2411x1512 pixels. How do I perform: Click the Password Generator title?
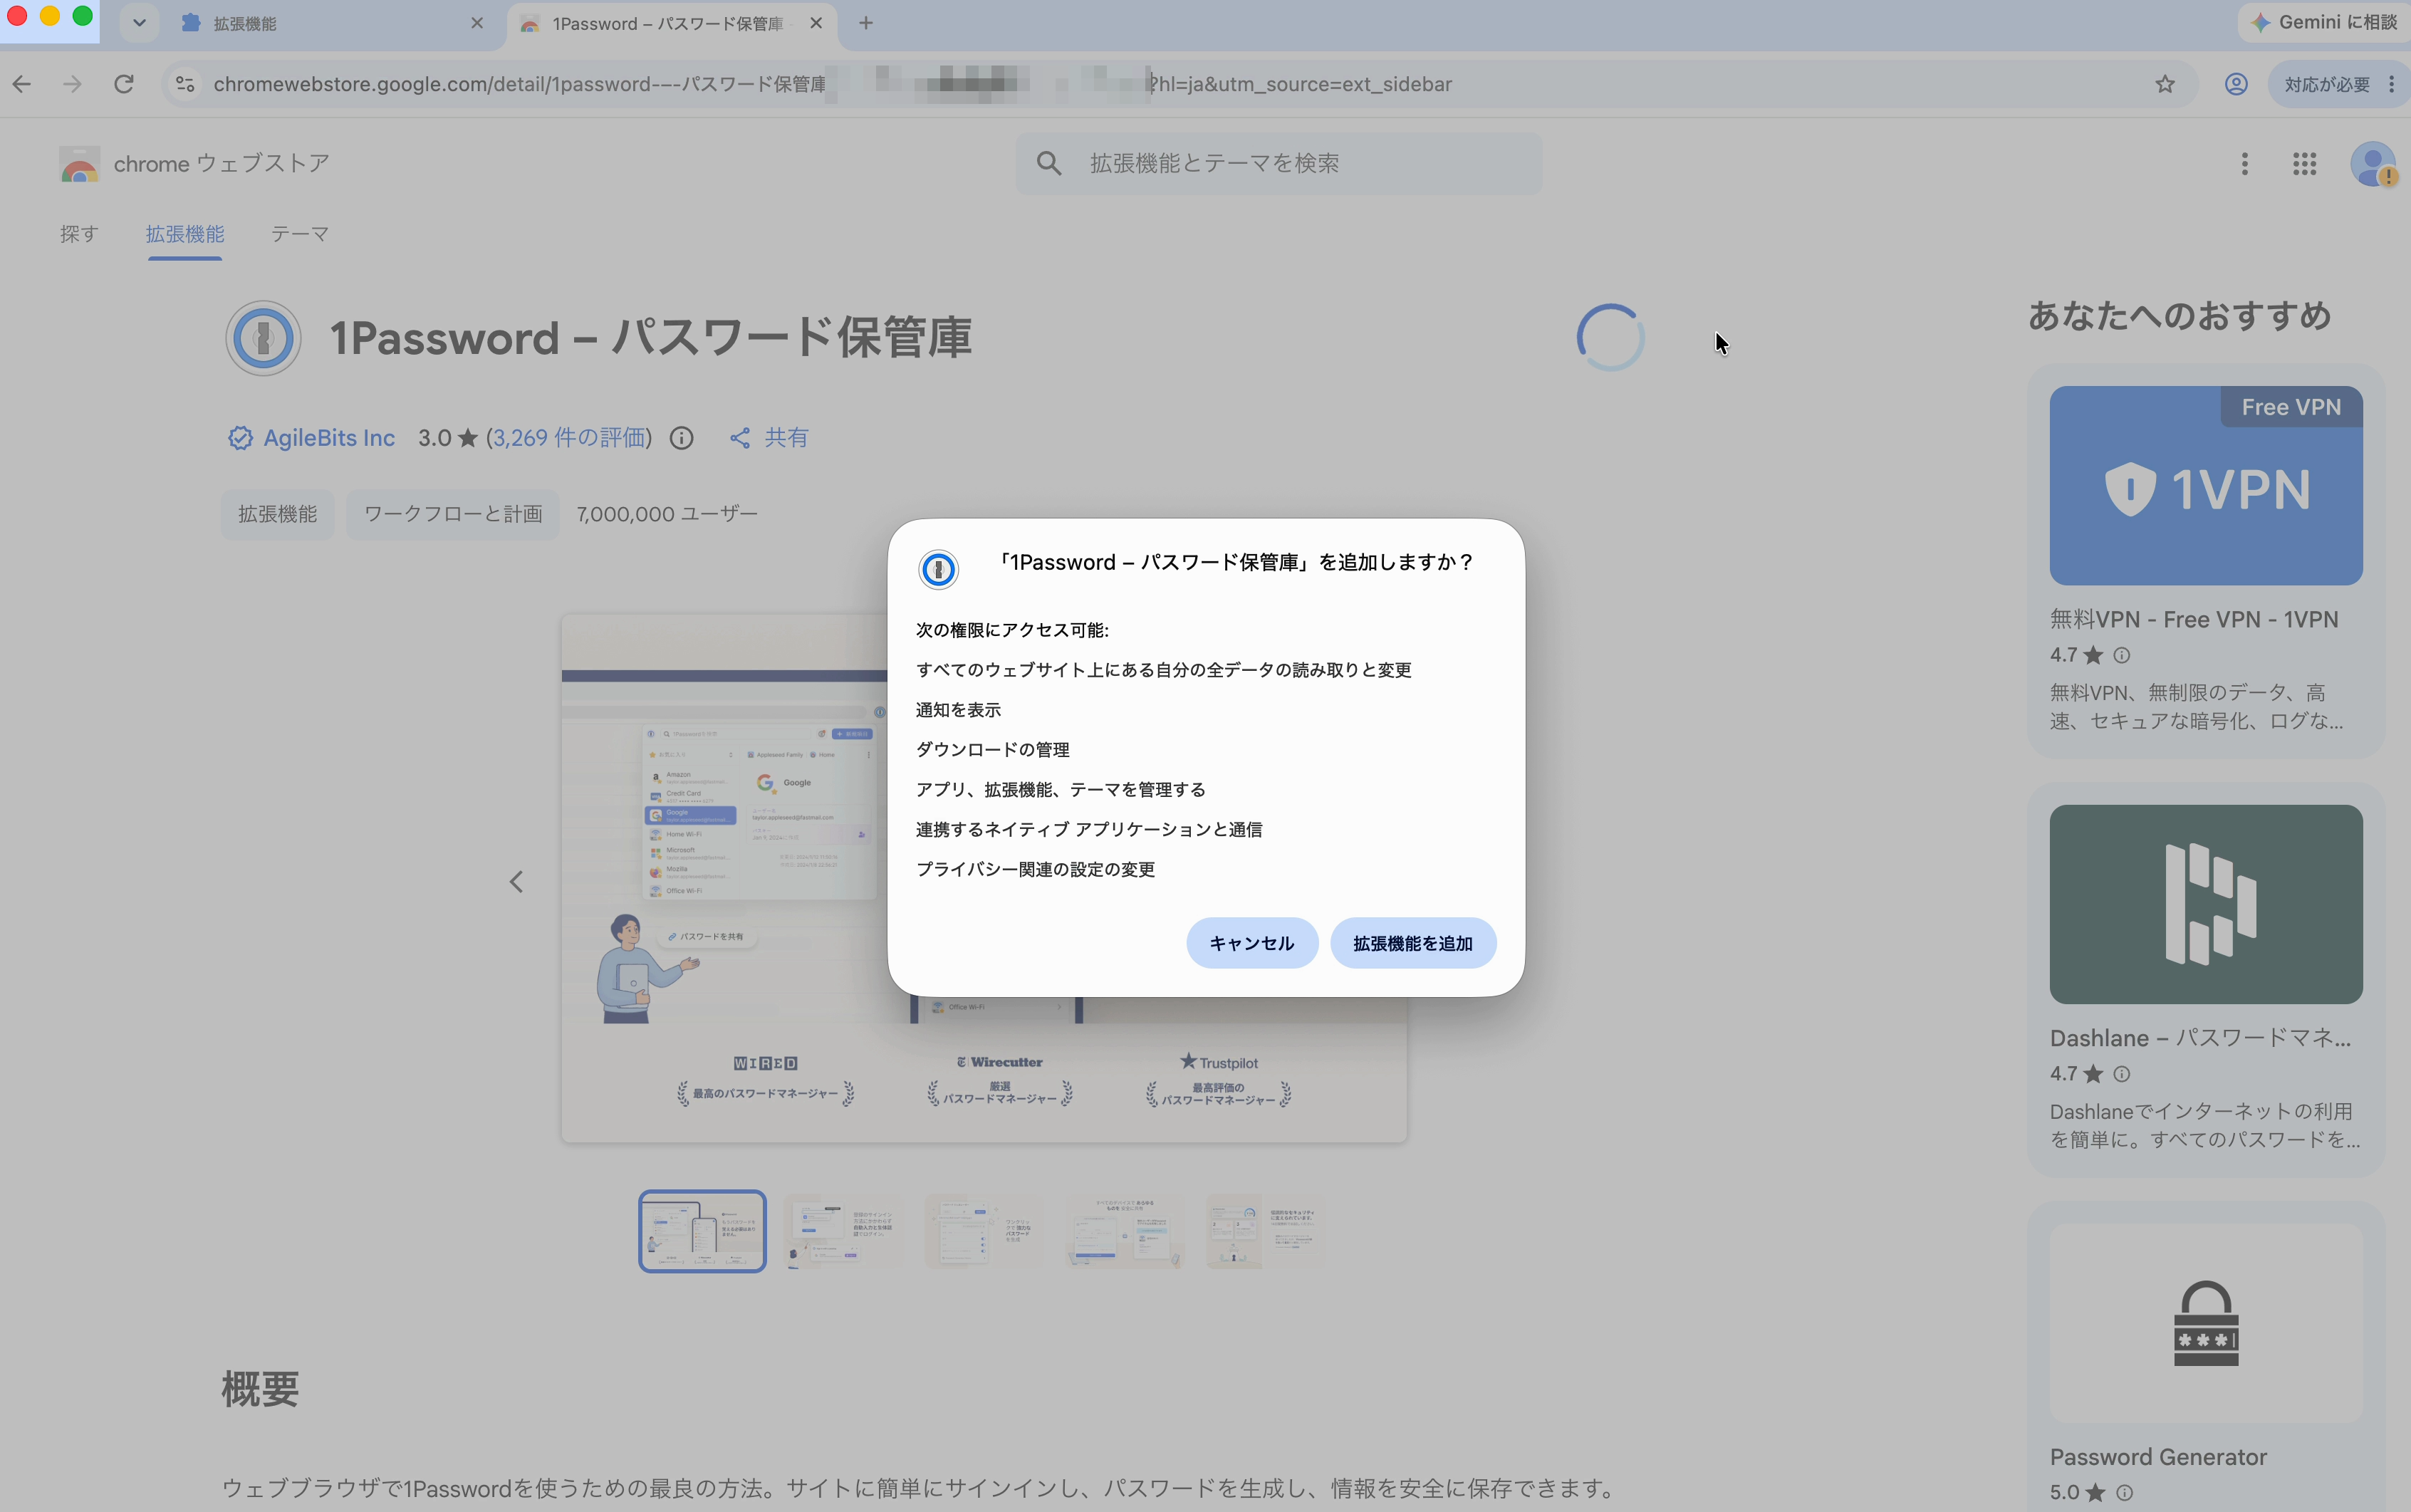[x=2158, y=1457]
